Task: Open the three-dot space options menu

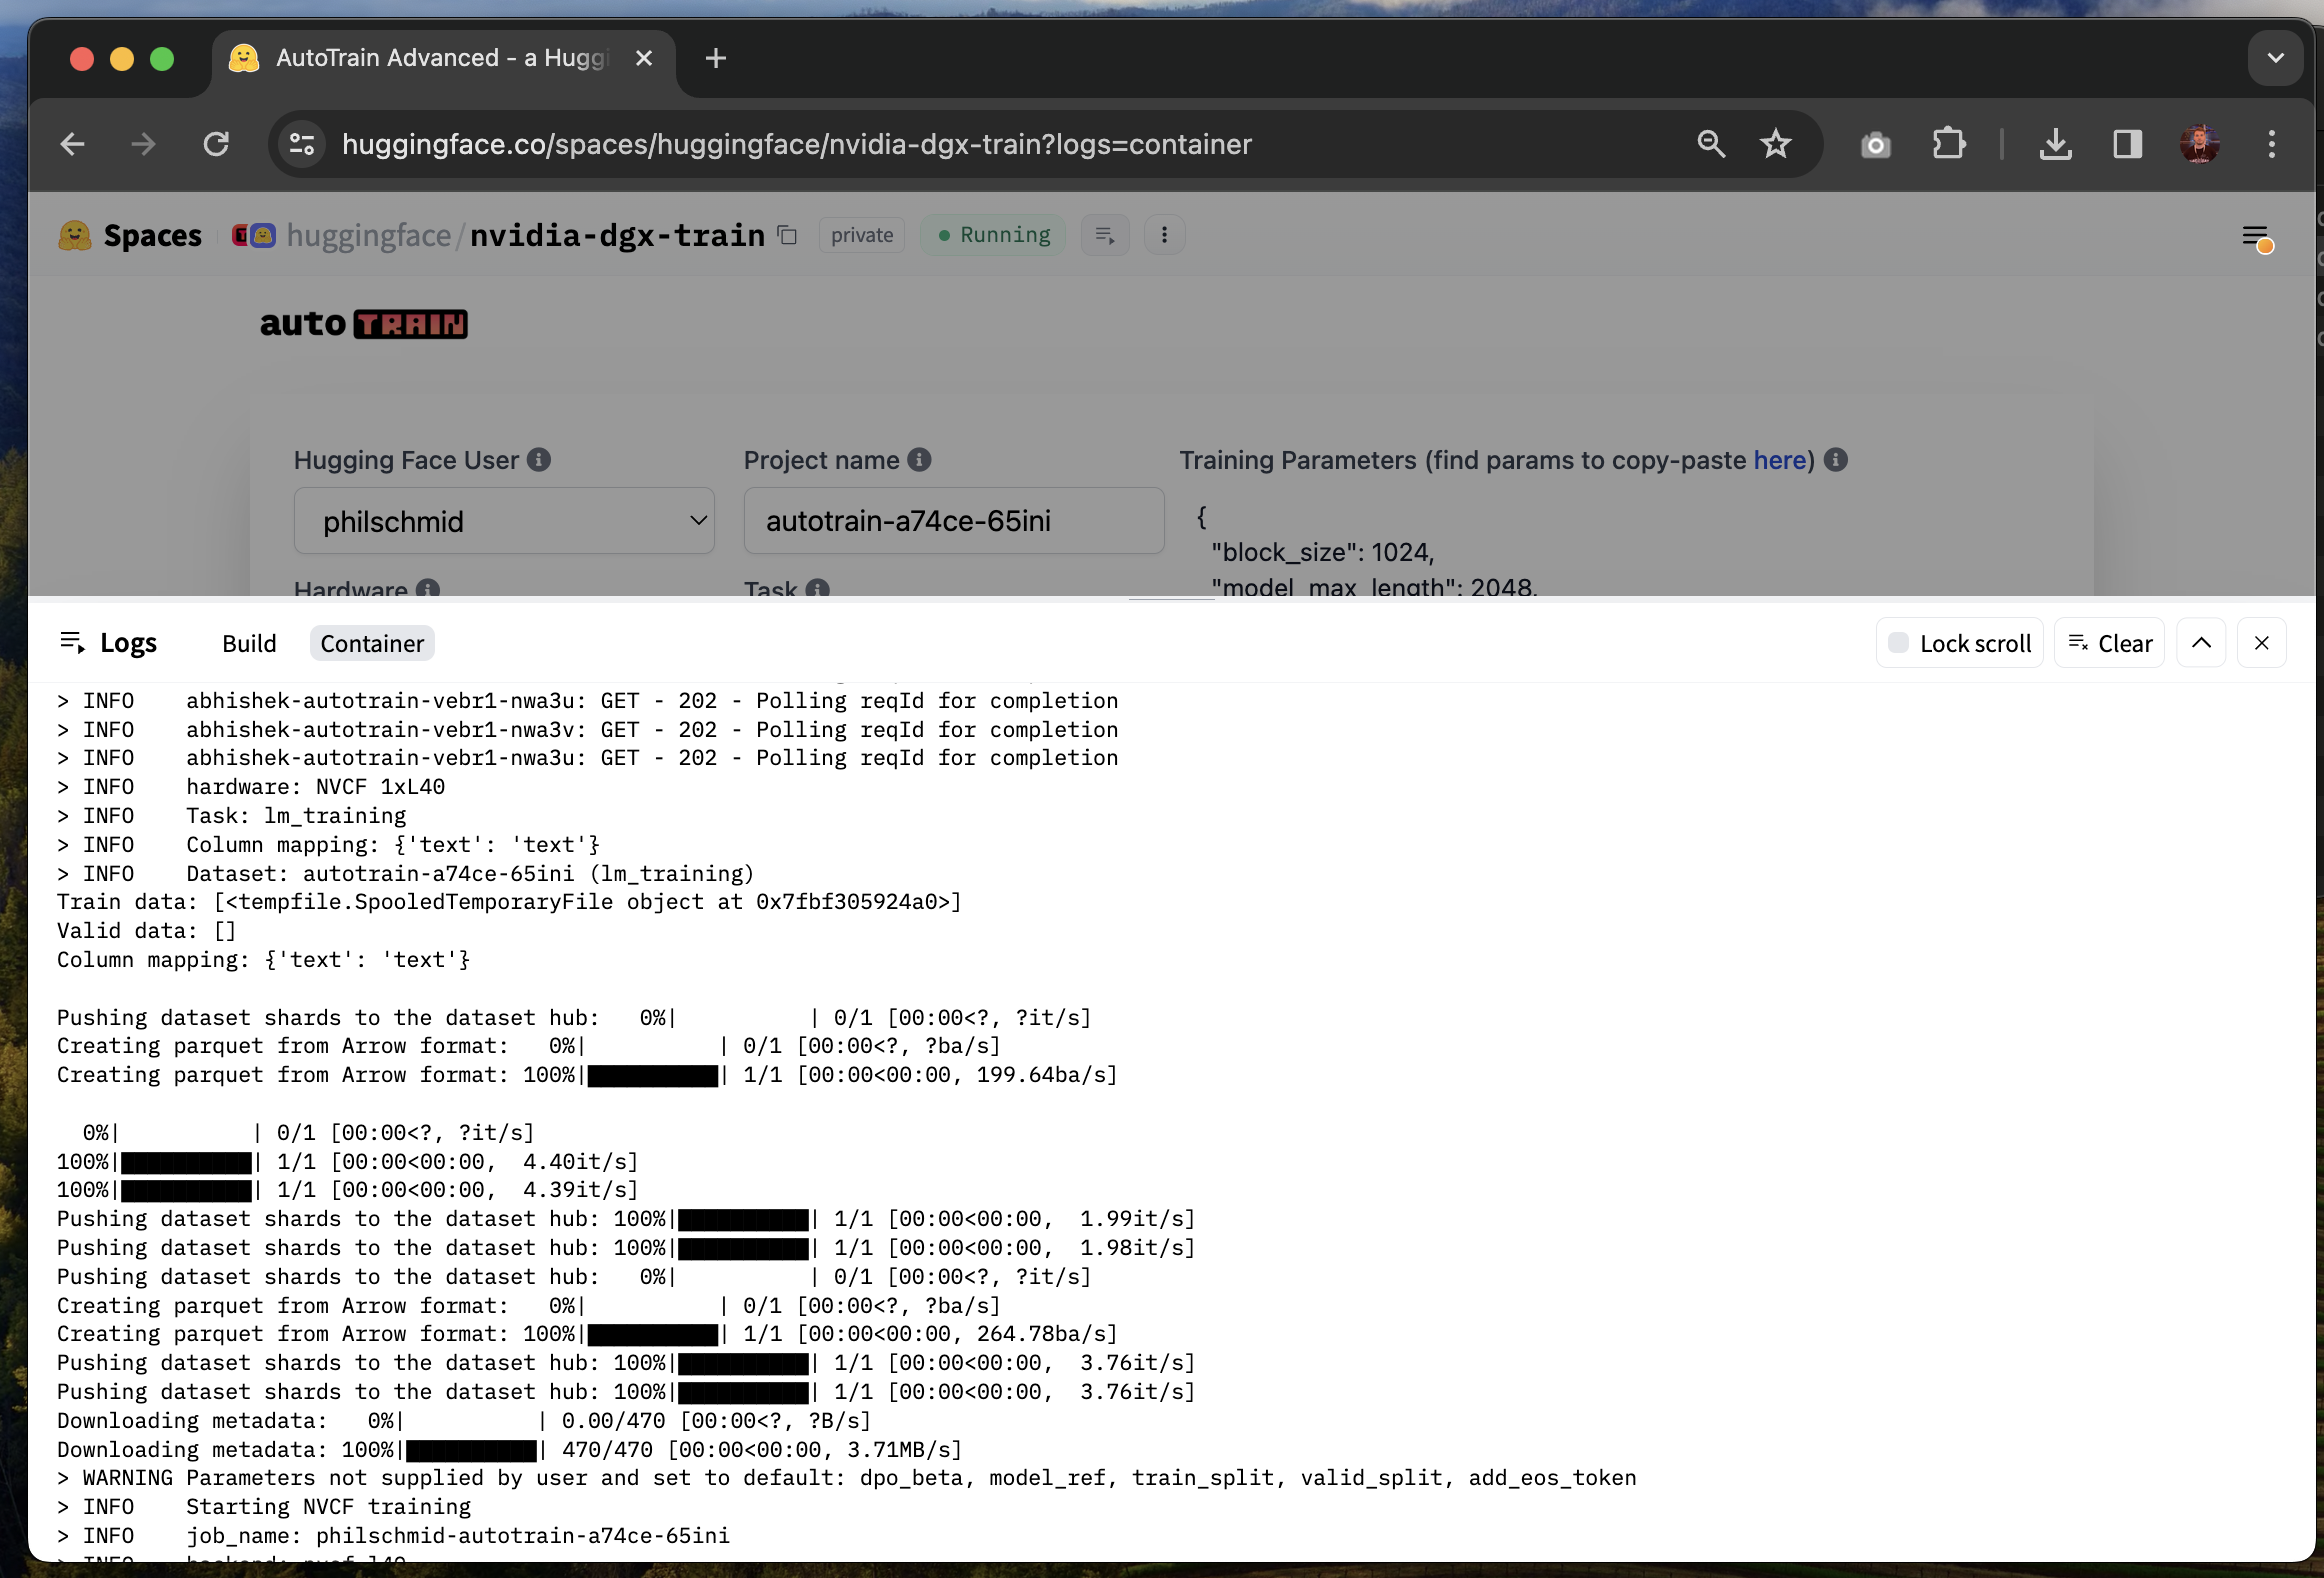Action: coord(1164,235)
